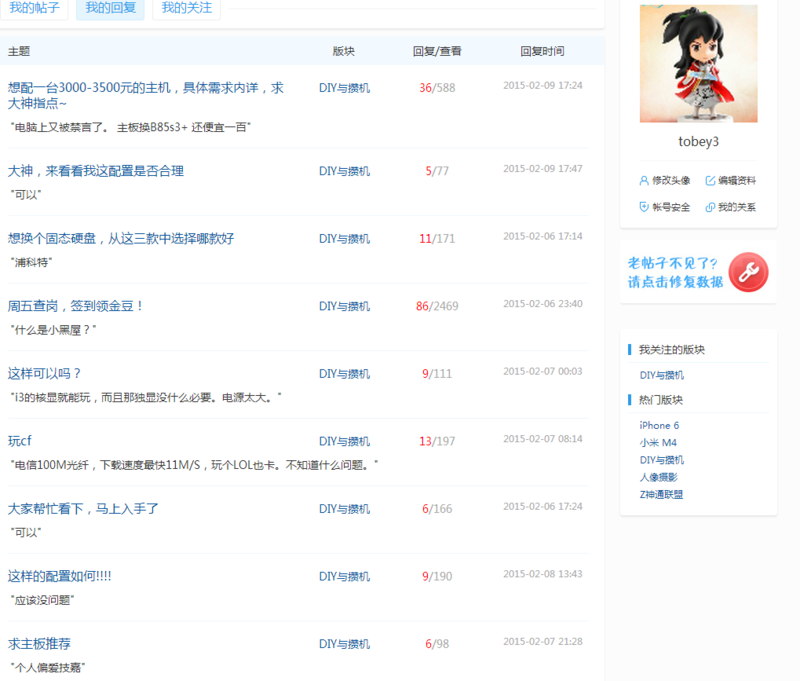Click DIY与攒机 board link in 36/588 row

344,88
